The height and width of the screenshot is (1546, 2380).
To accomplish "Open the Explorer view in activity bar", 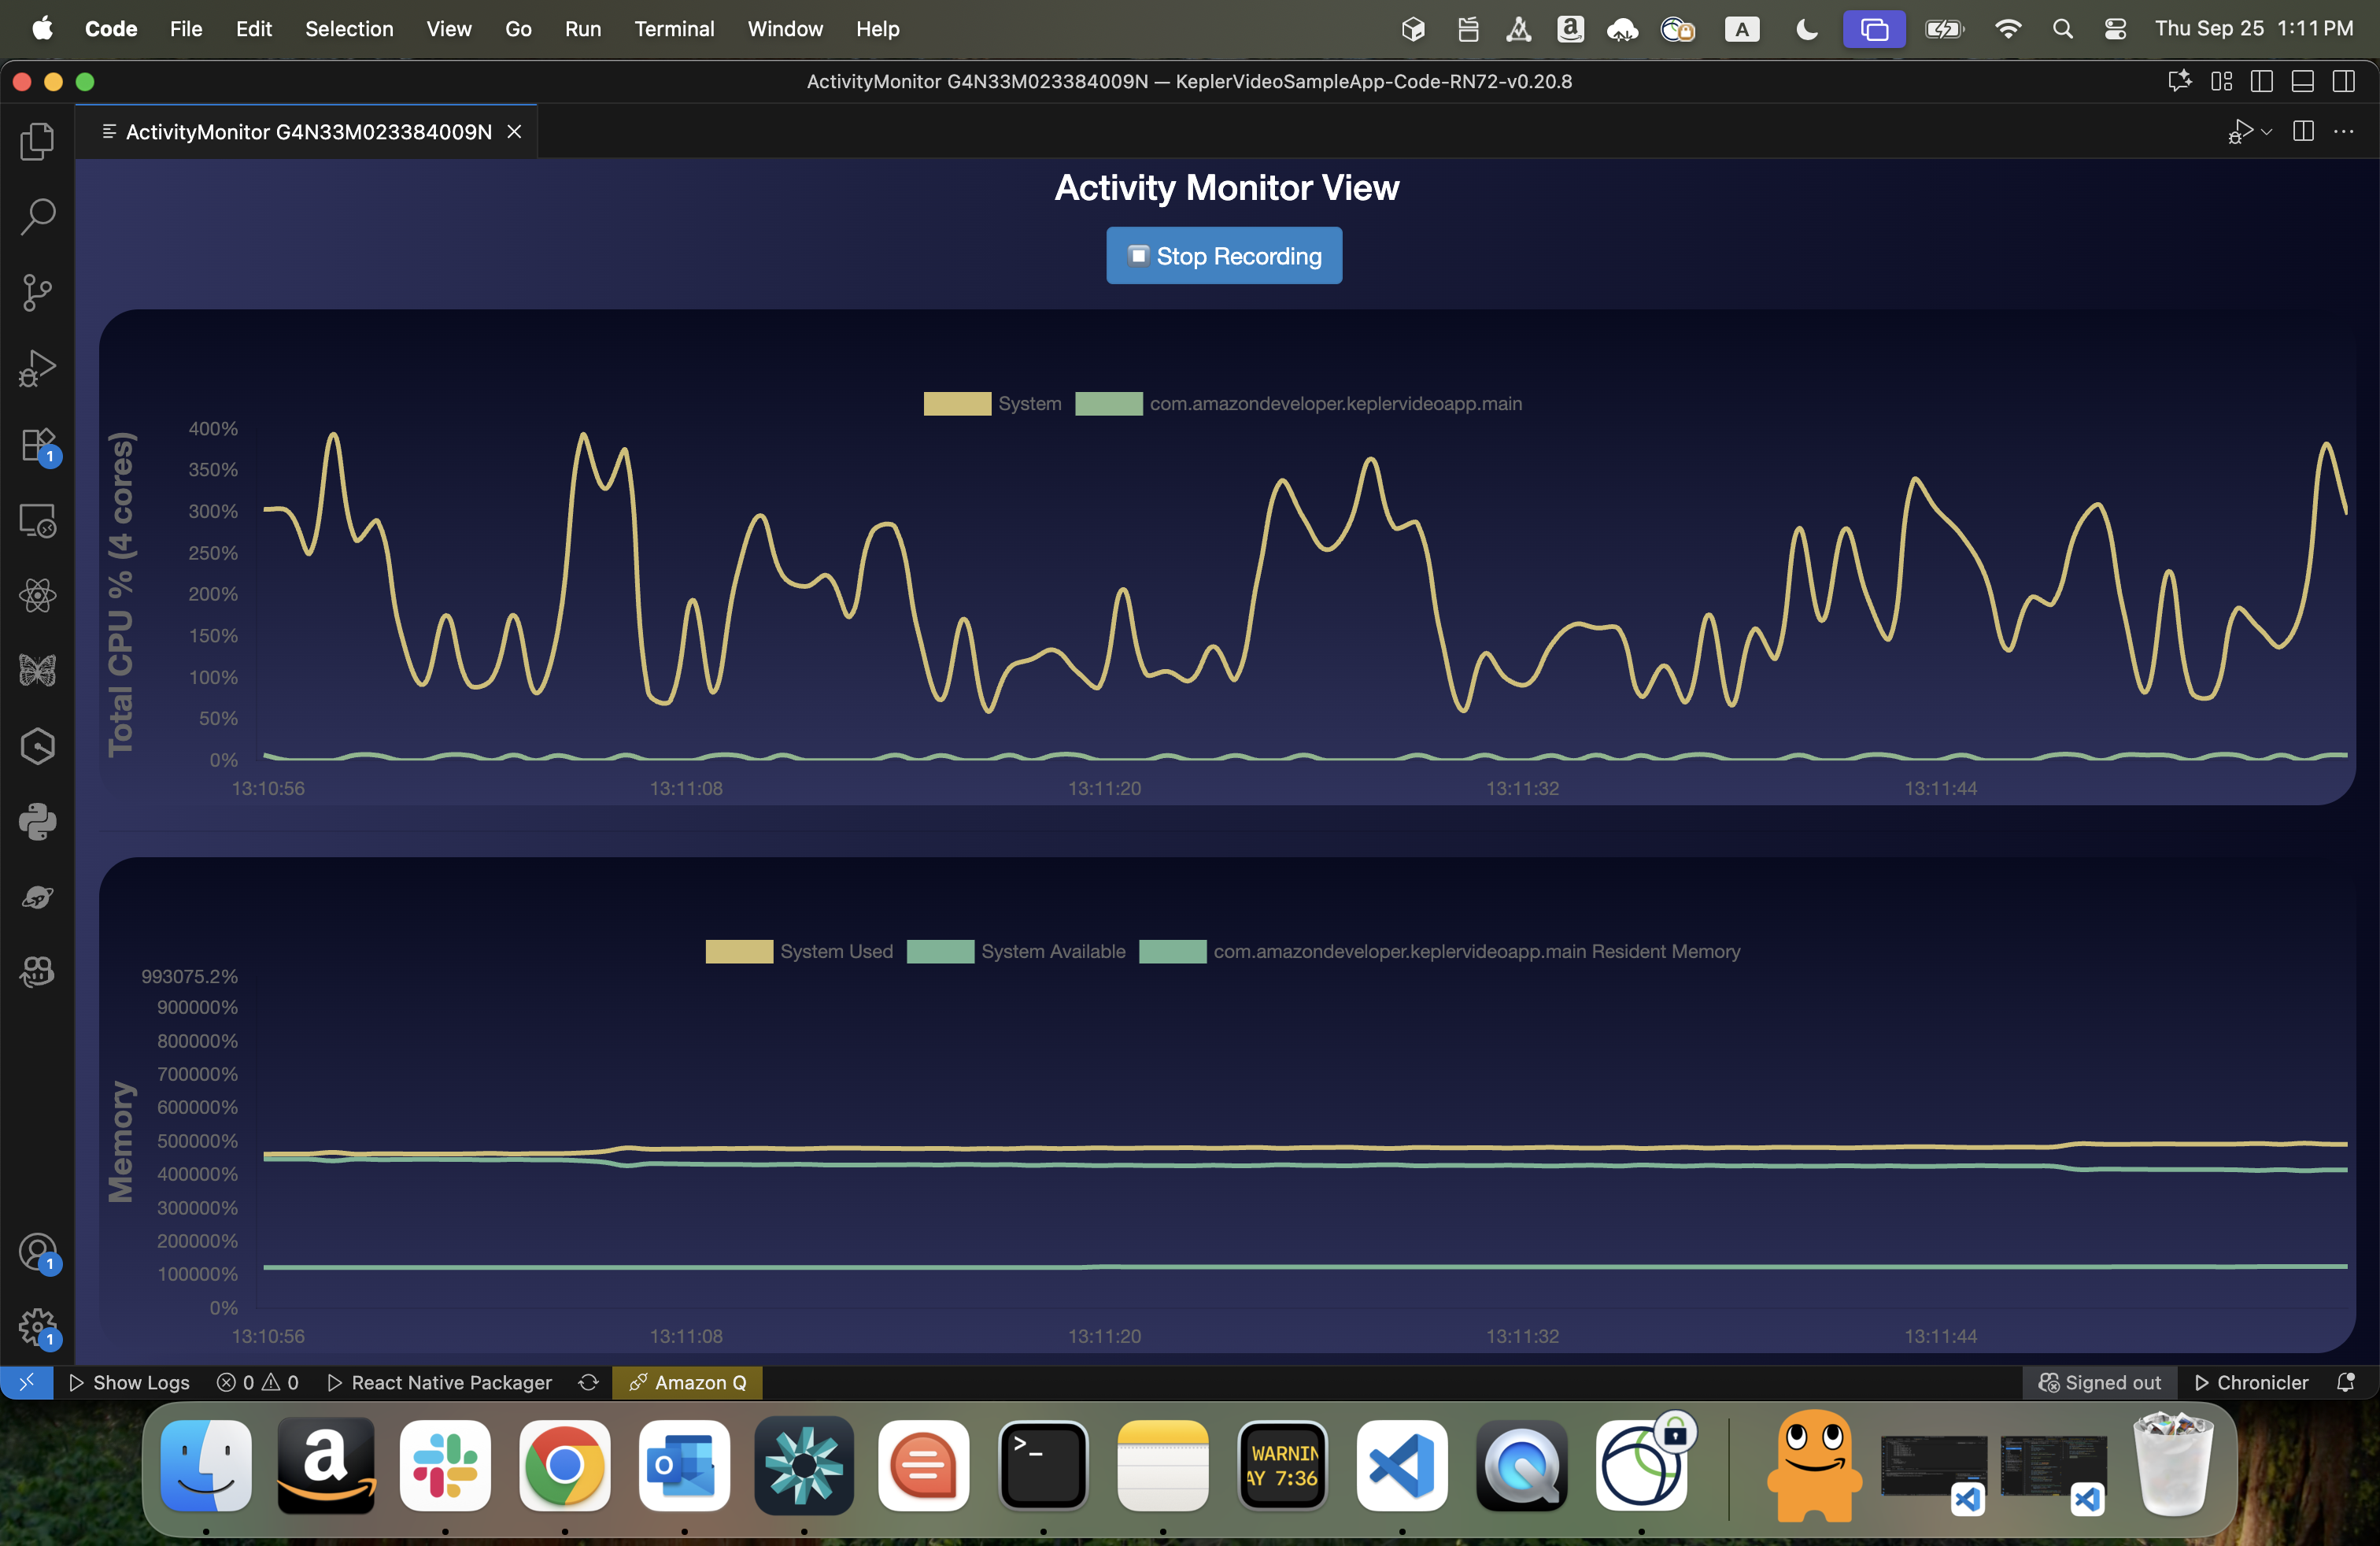I will pos(37,141).
